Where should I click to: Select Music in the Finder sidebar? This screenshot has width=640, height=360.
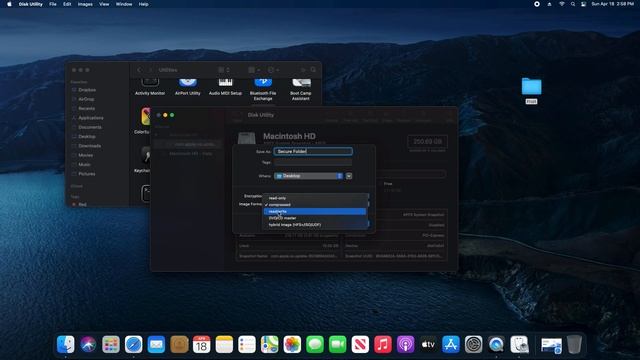[x=84, y=164]
